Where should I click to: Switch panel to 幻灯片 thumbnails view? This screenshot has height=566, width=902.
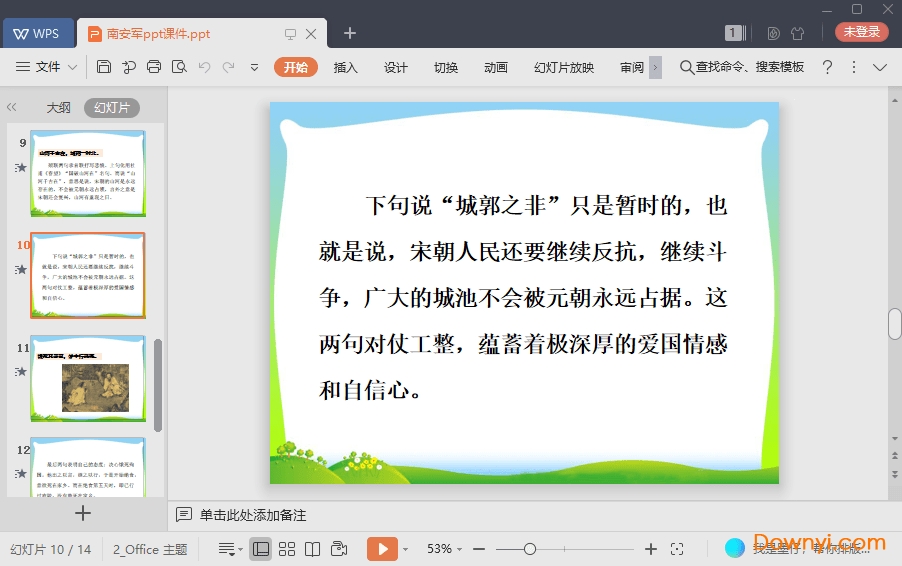[x=112, y=108]
